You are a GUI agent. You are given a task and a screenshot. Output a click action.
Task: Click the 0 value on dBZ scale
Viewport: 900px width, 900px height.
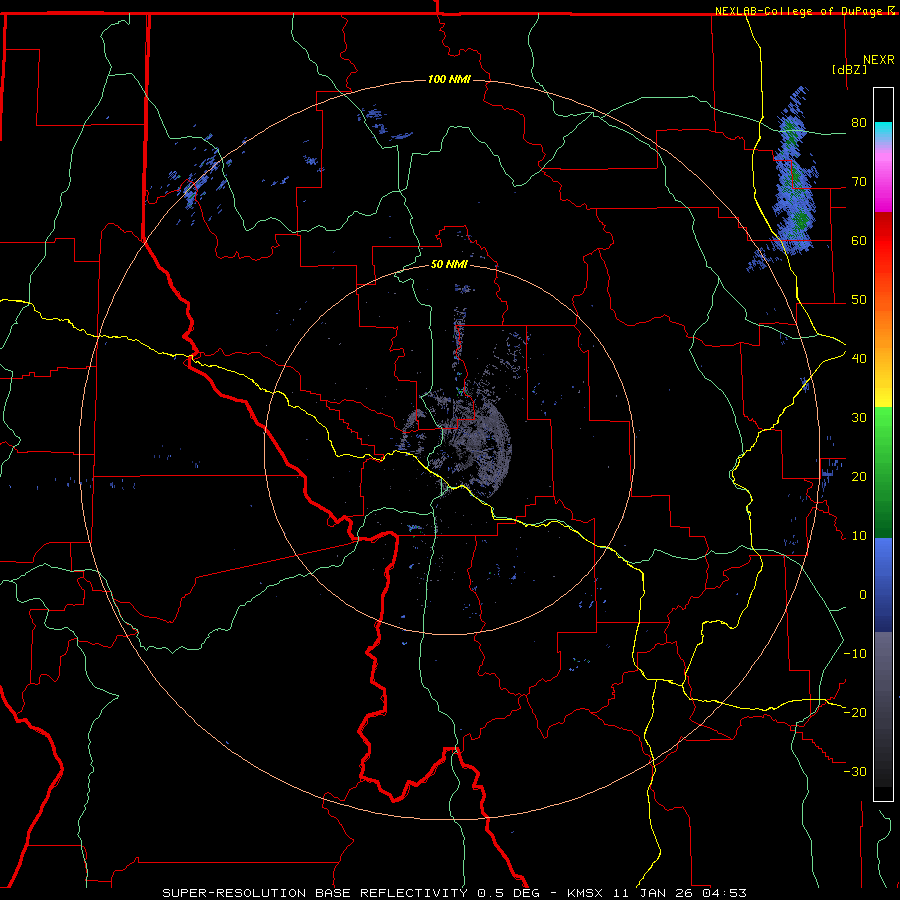[x=863, y=595]
